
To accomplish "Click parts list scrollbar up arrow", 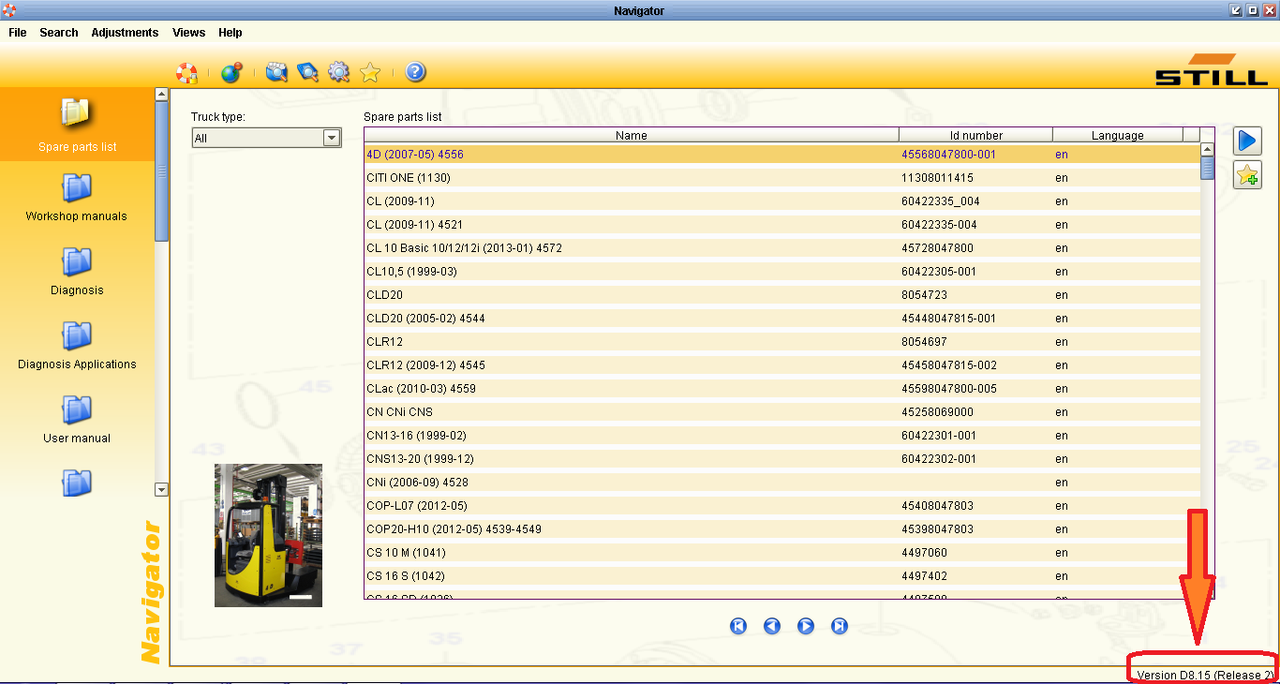I will tap(1207, 149).
